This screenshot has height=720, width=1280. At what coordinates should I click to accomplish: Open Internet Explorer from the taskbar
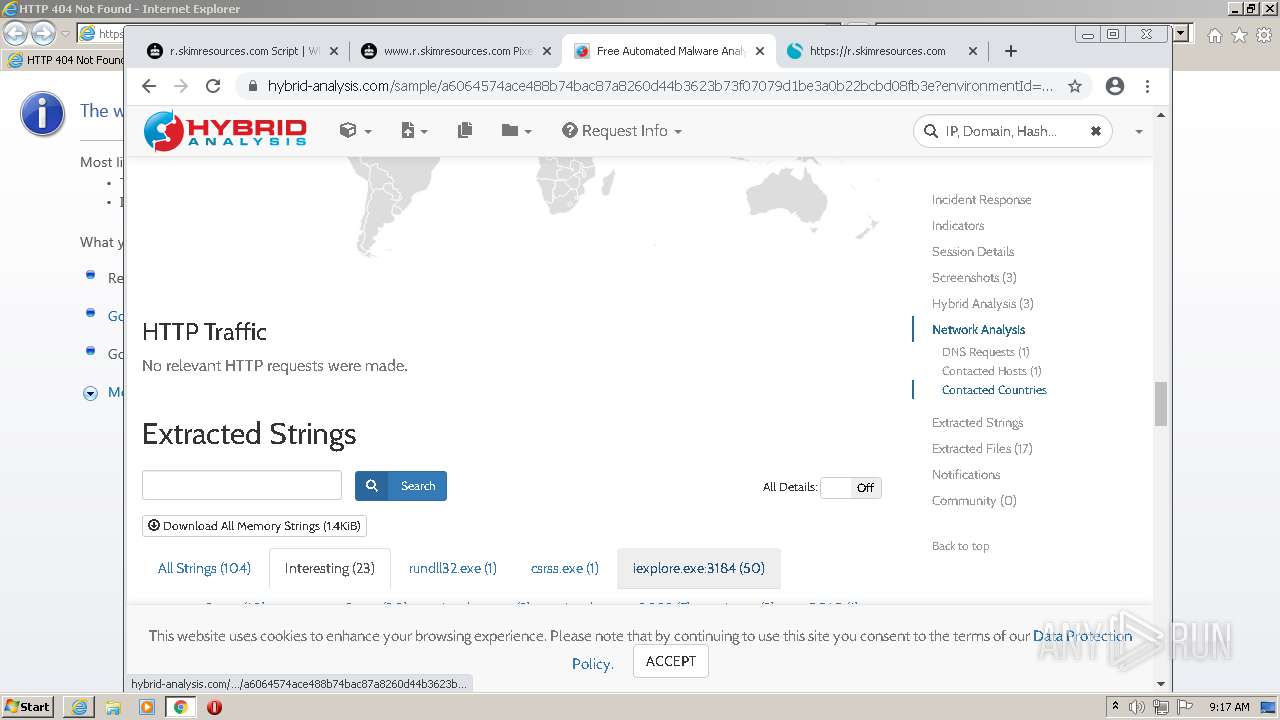pos(79,707)
